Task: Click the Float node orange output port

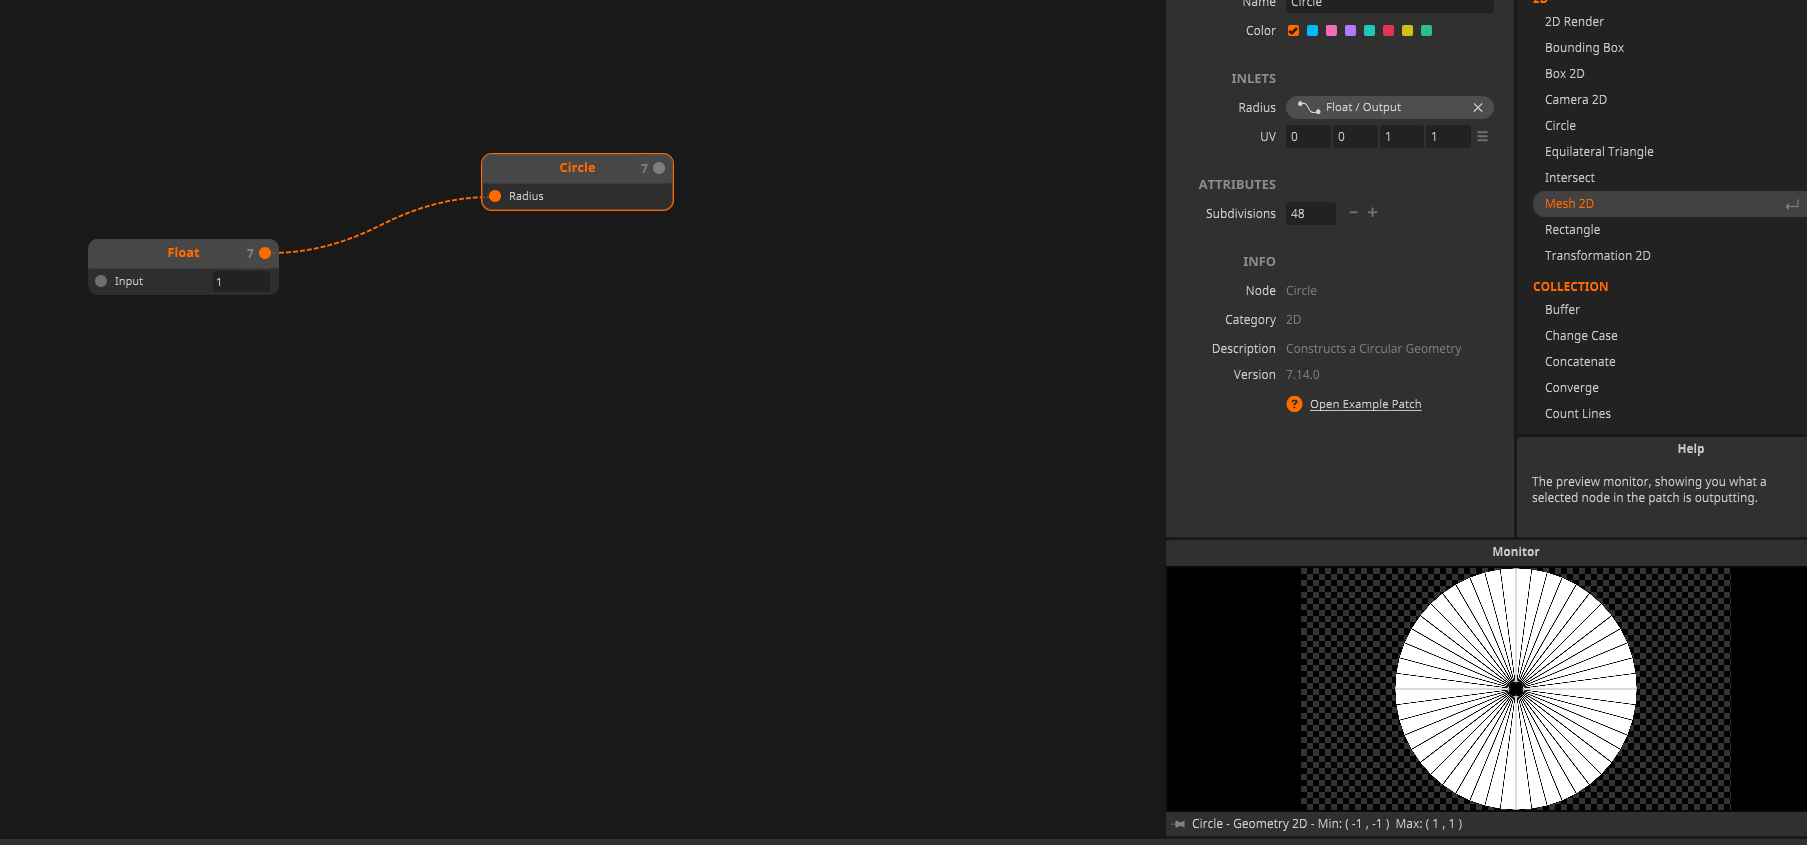Action: point(265,254)
